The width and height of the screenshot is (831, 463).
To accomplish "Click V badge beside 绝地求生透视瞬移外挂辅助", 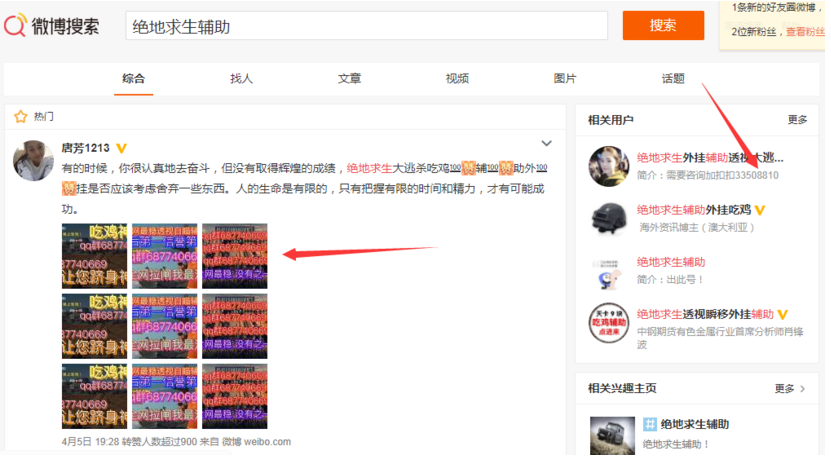I will coord(783,315).
